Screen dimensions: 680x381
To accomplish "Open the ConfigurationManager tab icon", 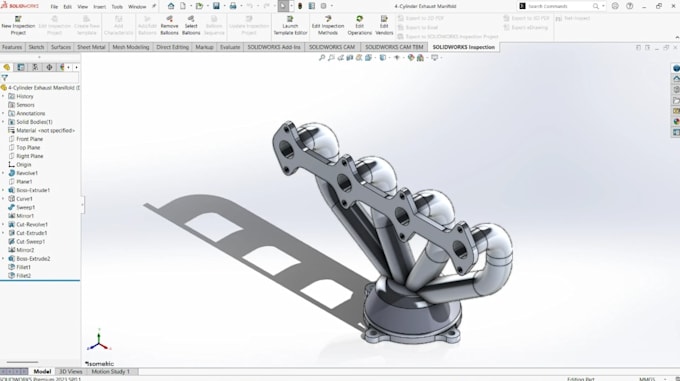I will tap(35, 67).
